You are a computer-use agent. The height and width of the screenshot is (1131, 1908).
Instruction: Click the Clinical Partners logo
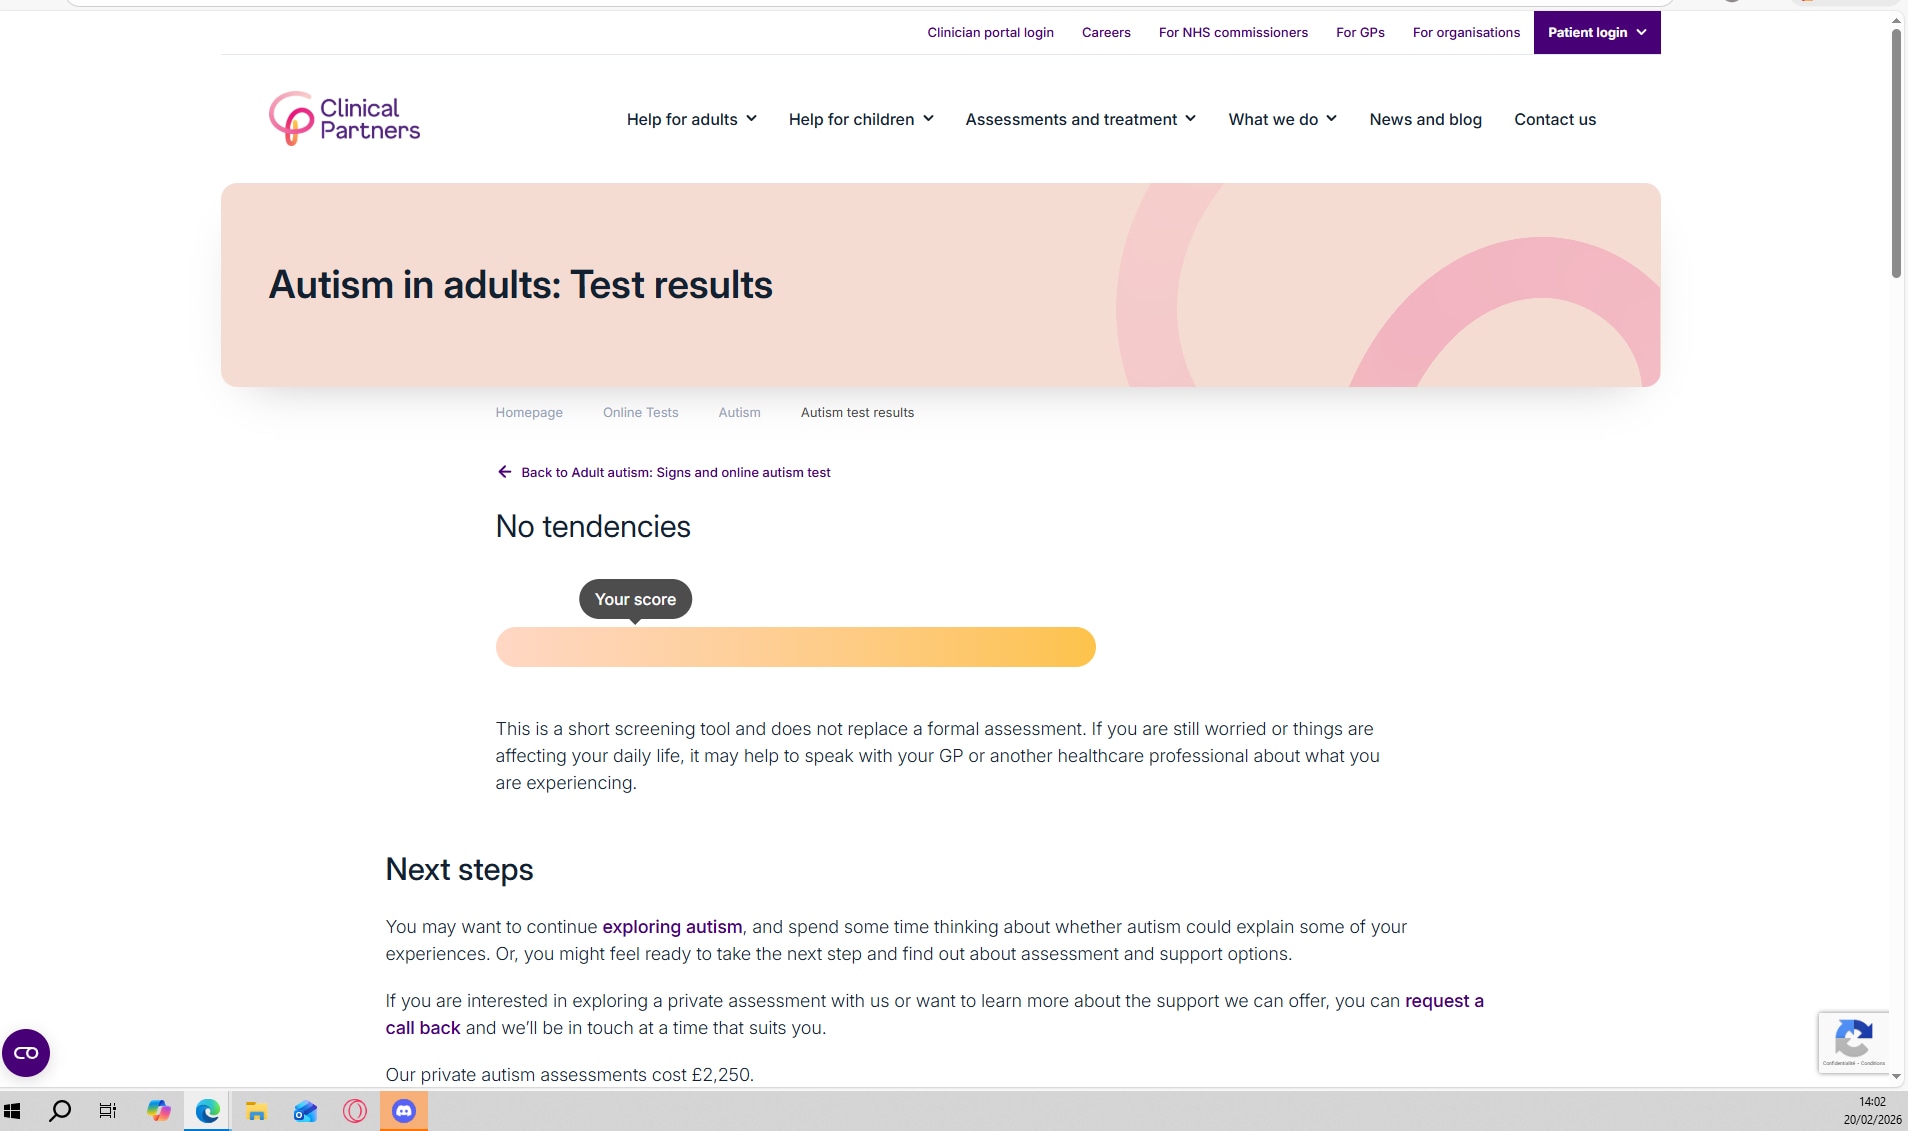click(x=344, y=119)
